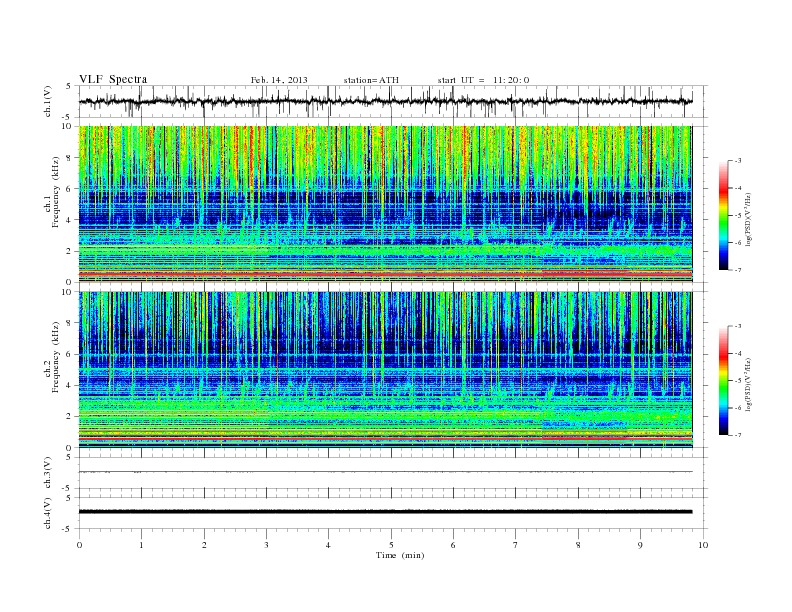792x612 pixels.
Task: Click the "5" tick on the time axis
Action: (391, 545)
